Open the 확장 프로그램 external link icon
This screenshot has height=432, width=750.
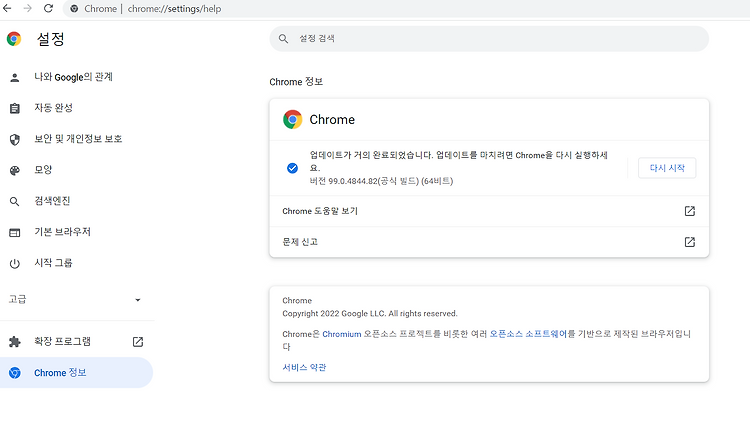point(138,342)
